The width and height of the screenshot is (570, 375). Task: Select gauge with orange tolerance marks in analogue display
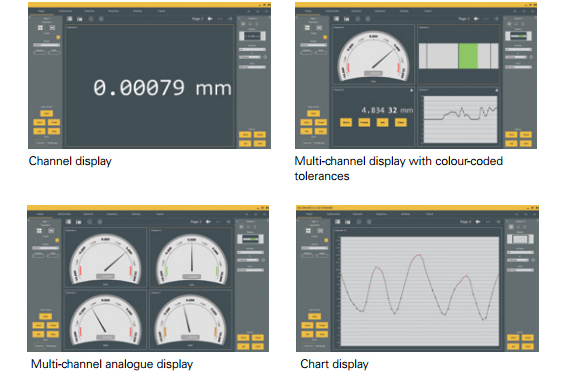191,320
